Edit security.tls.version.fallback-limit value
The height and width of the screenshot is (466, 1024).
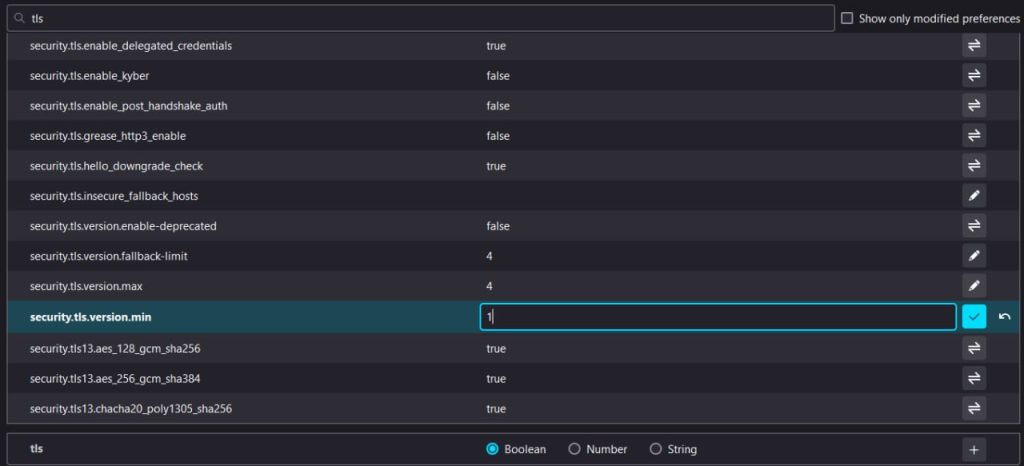click(973, 256)
